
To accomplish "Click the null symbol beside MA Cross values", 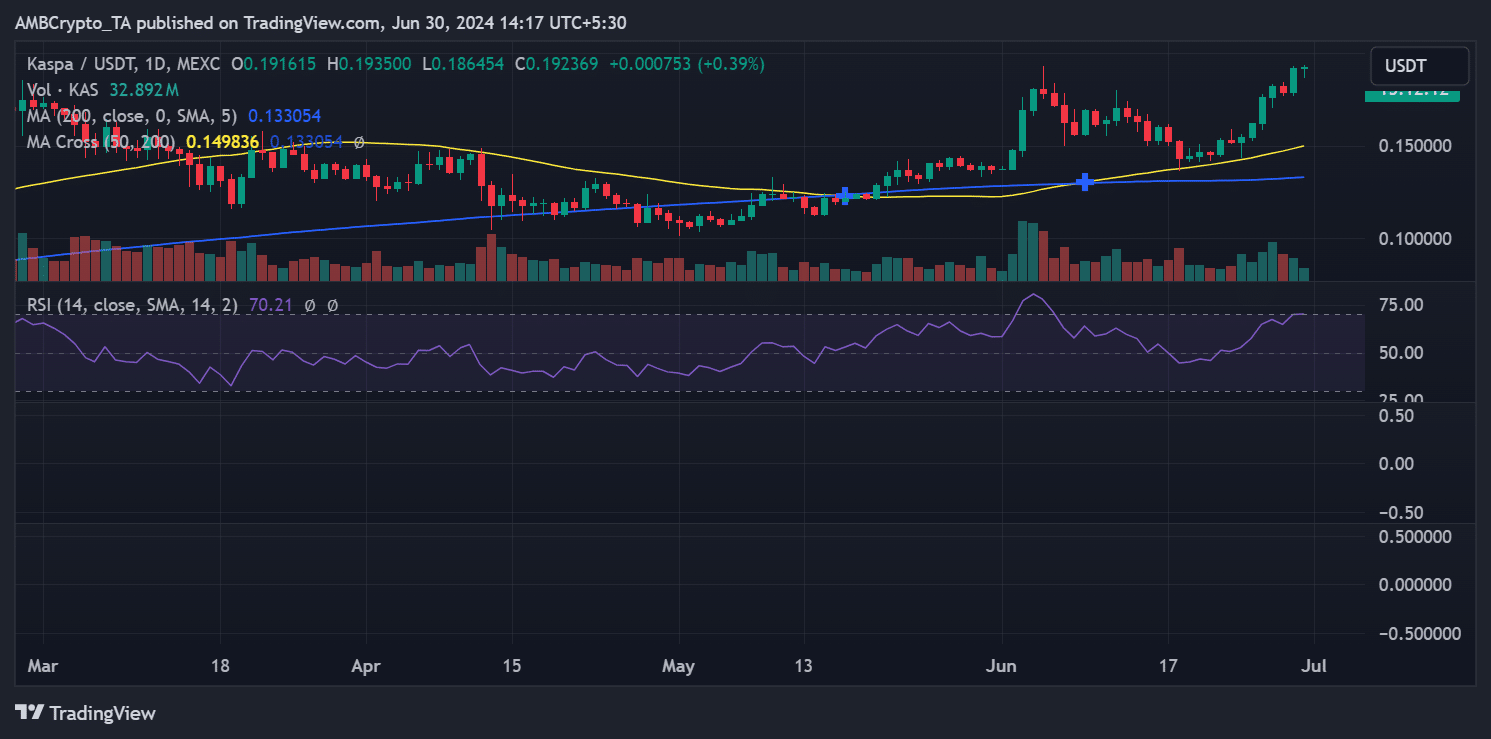I will tap(359, 142).
